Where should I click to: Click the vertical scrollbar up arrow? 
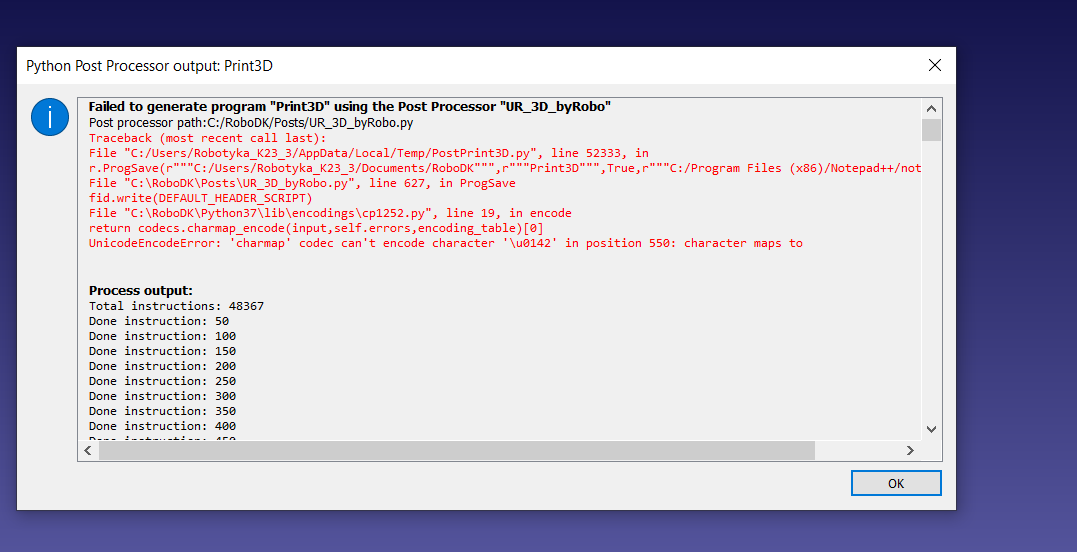(931, 108)
